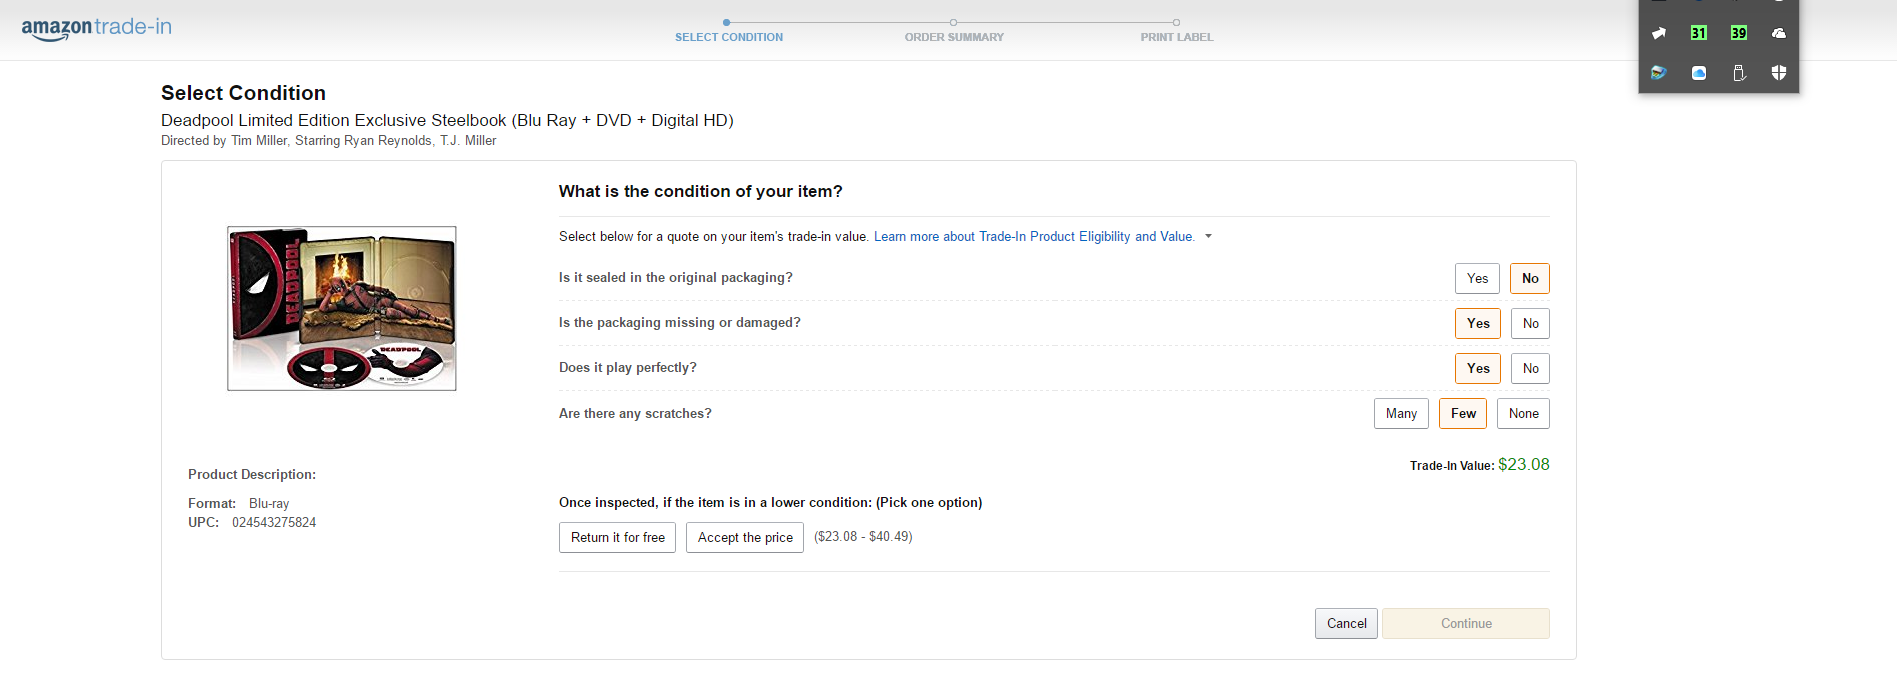
Task: Click the Deadpool Steelbook product image
Action: click(342, 308)
